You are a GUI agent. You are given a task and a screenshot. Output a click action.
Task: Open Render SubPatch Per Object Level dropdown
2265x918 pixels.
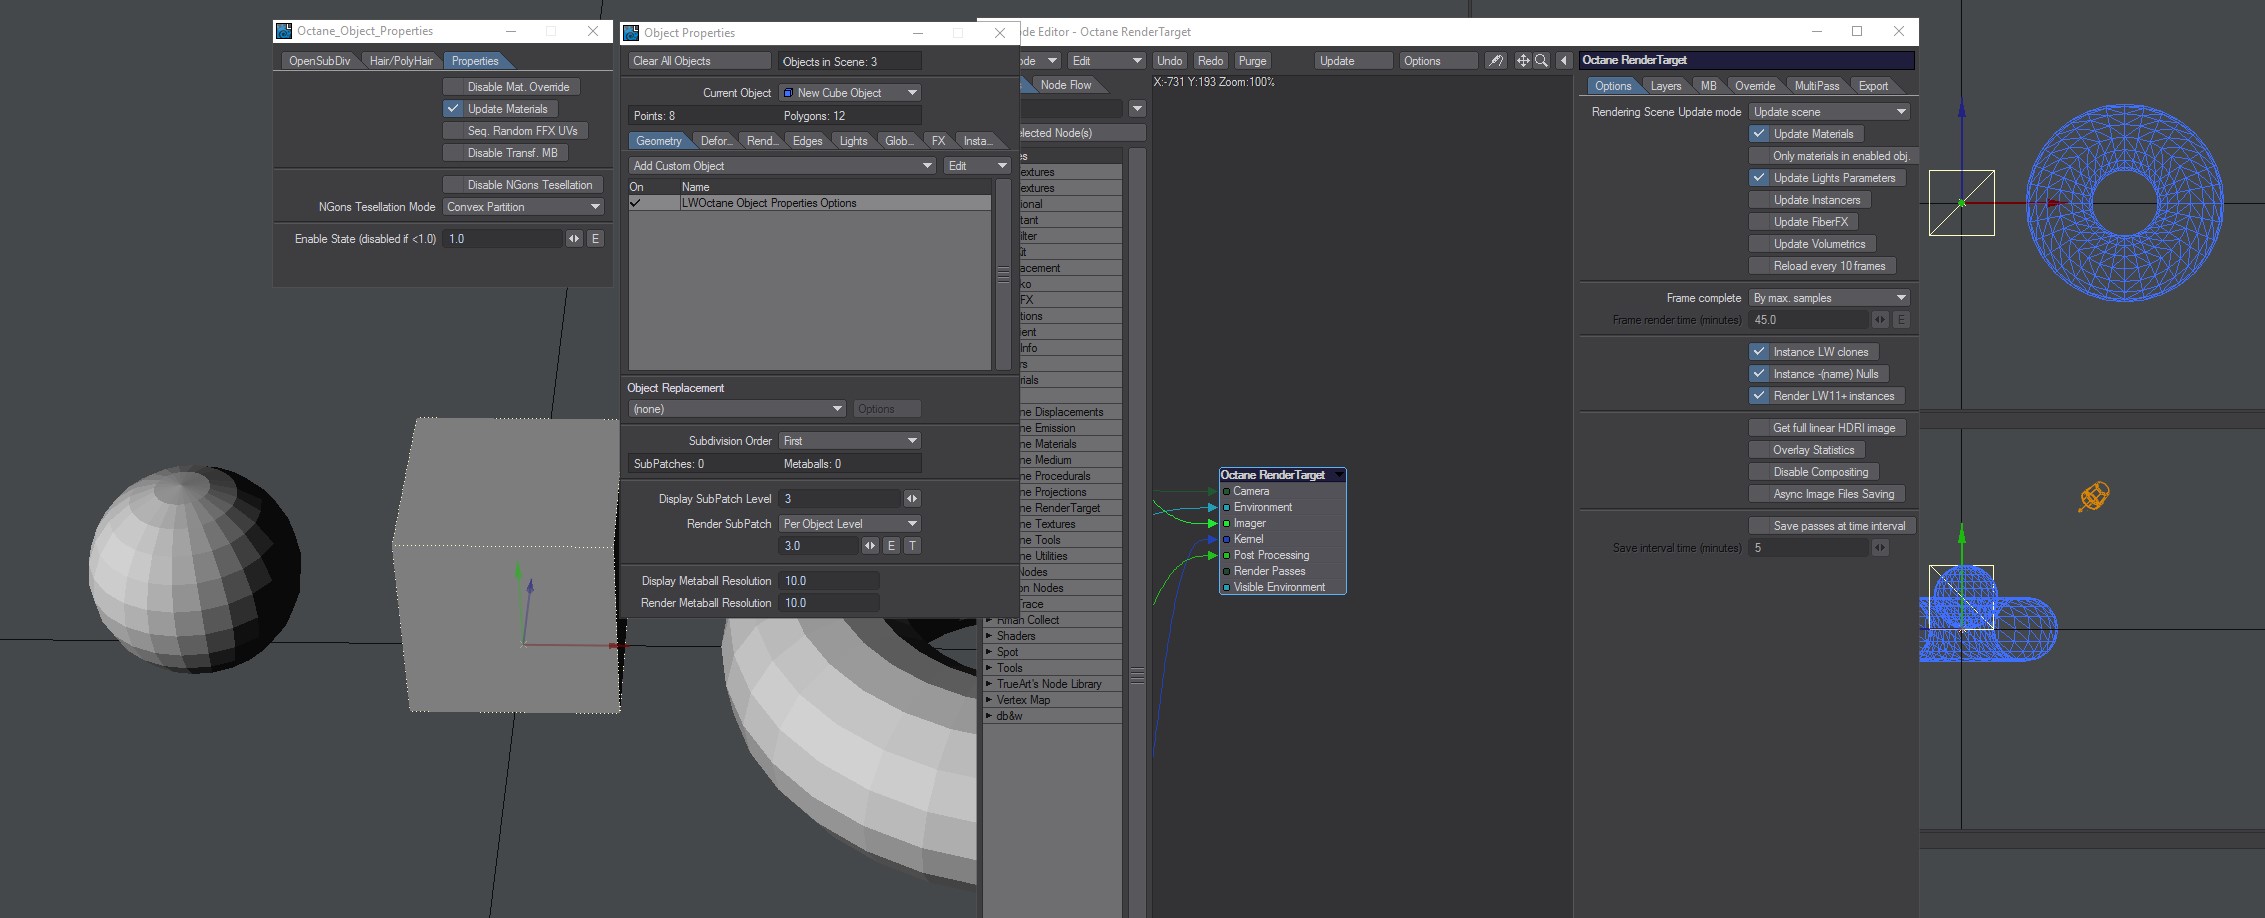point(850,524)
